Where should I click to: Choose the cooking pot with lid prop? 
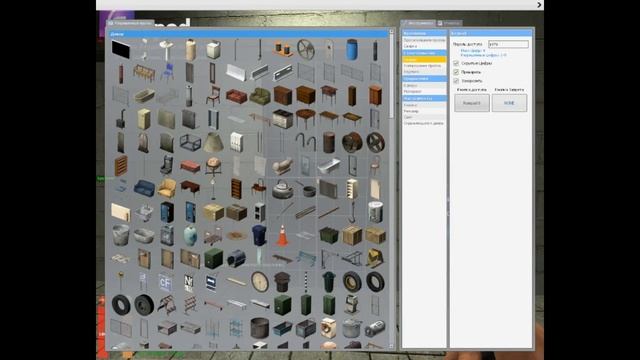[x=351, y=328]
